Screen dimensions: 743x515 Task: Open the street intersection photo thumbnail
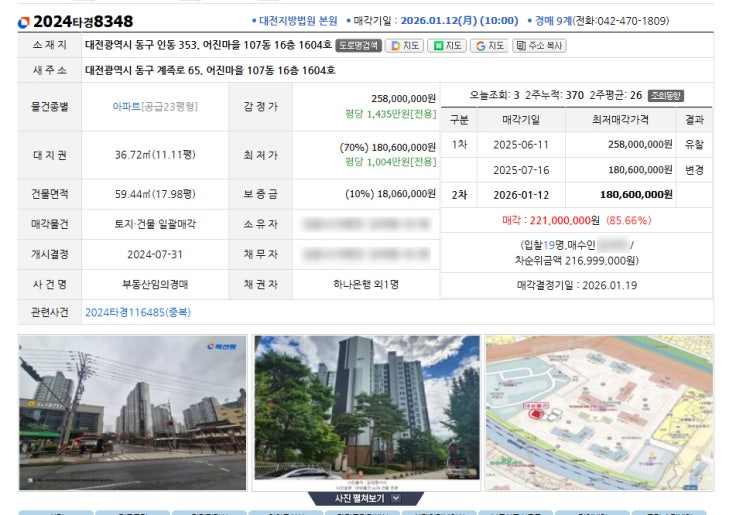pos(132,412)
